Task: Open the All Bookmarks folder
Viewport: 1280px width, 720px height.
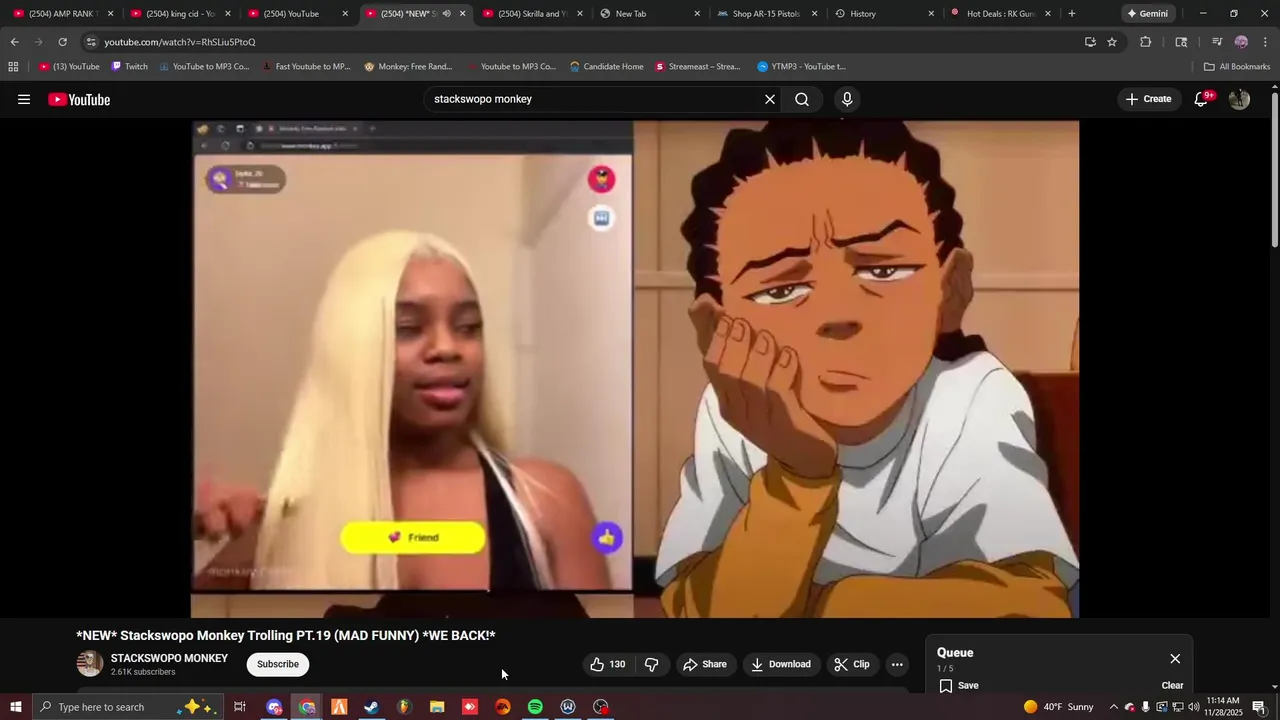Action: point(1237,67)
